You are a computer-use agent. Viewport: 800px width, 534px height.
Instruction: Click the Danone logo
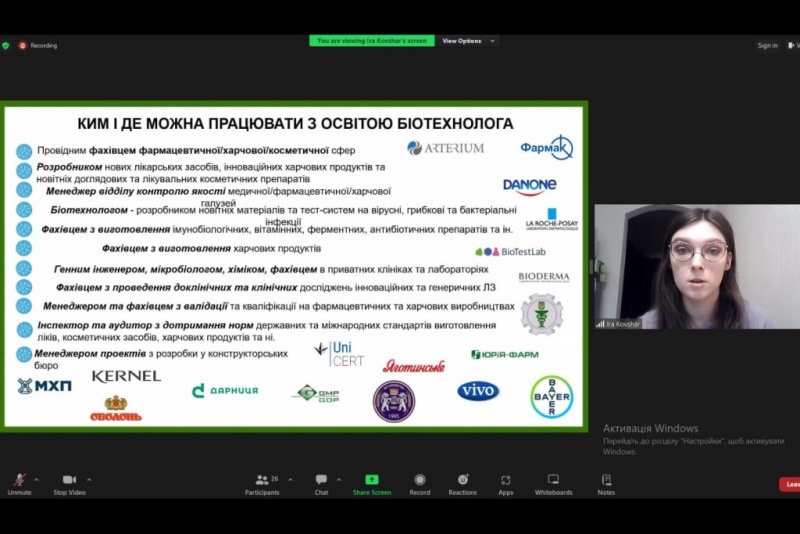pos(530,186)
